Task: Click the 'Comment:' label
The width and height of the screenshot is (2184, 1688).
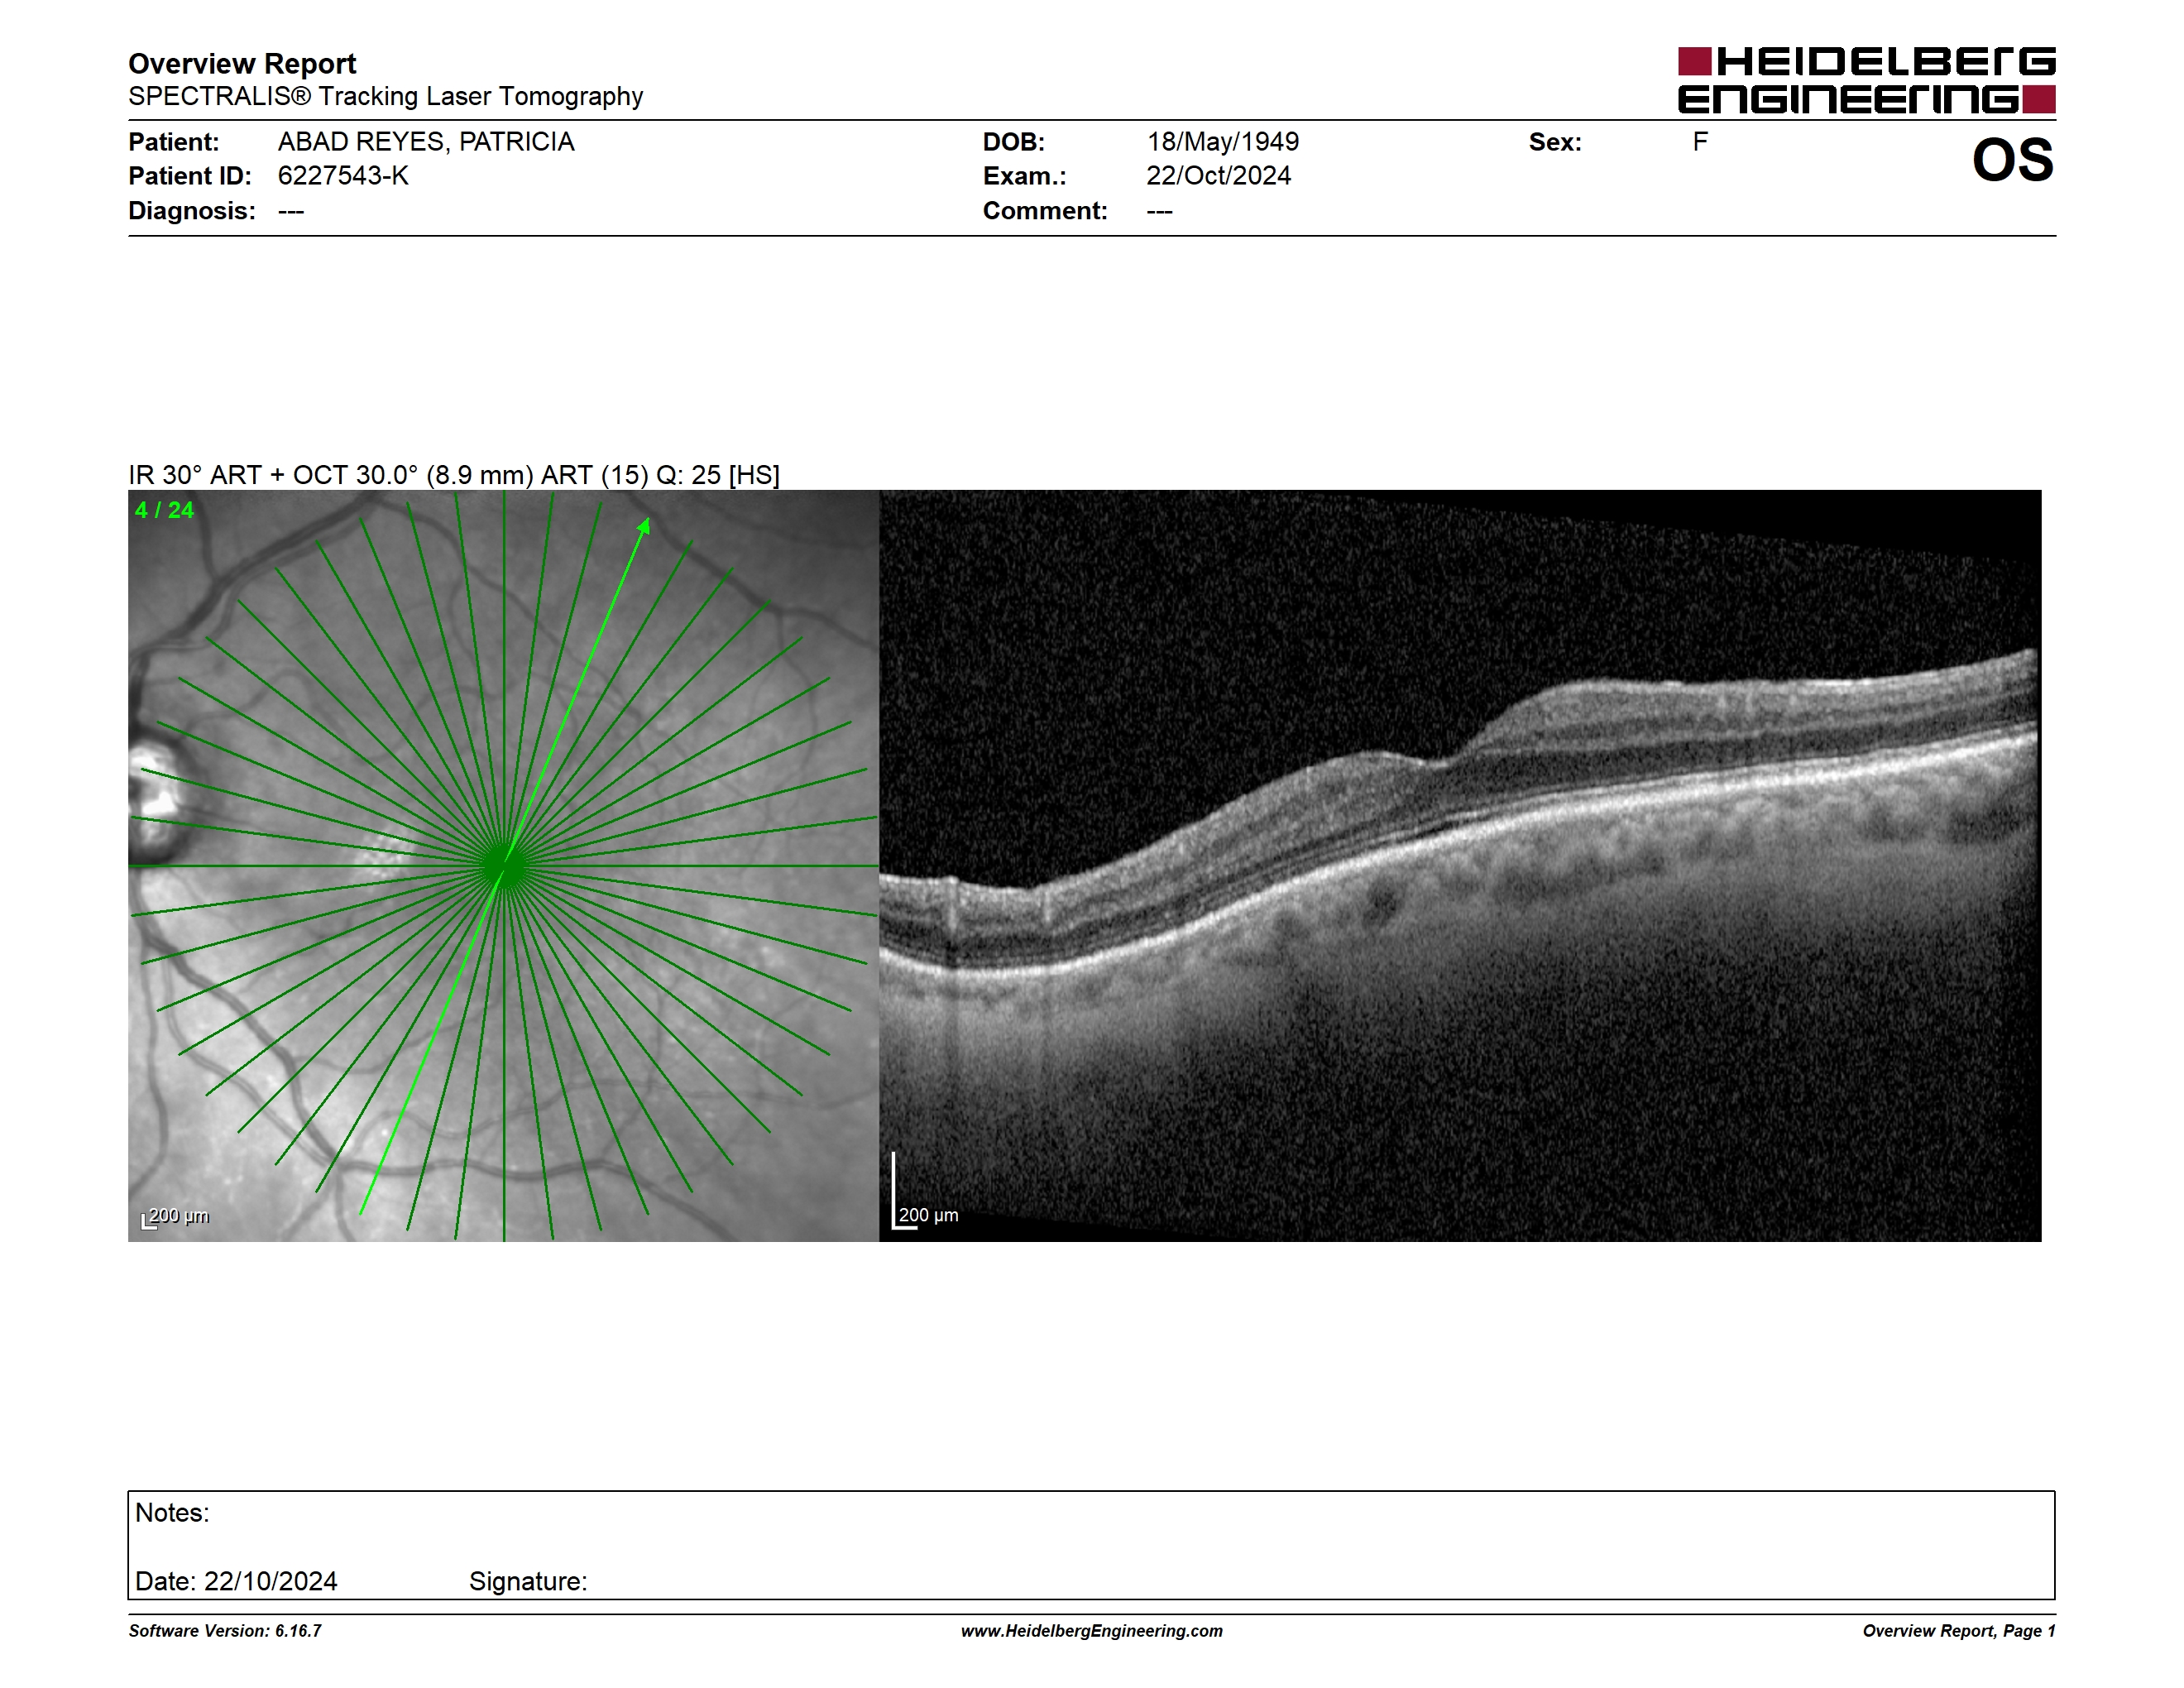Action: tap(1045, 211)
